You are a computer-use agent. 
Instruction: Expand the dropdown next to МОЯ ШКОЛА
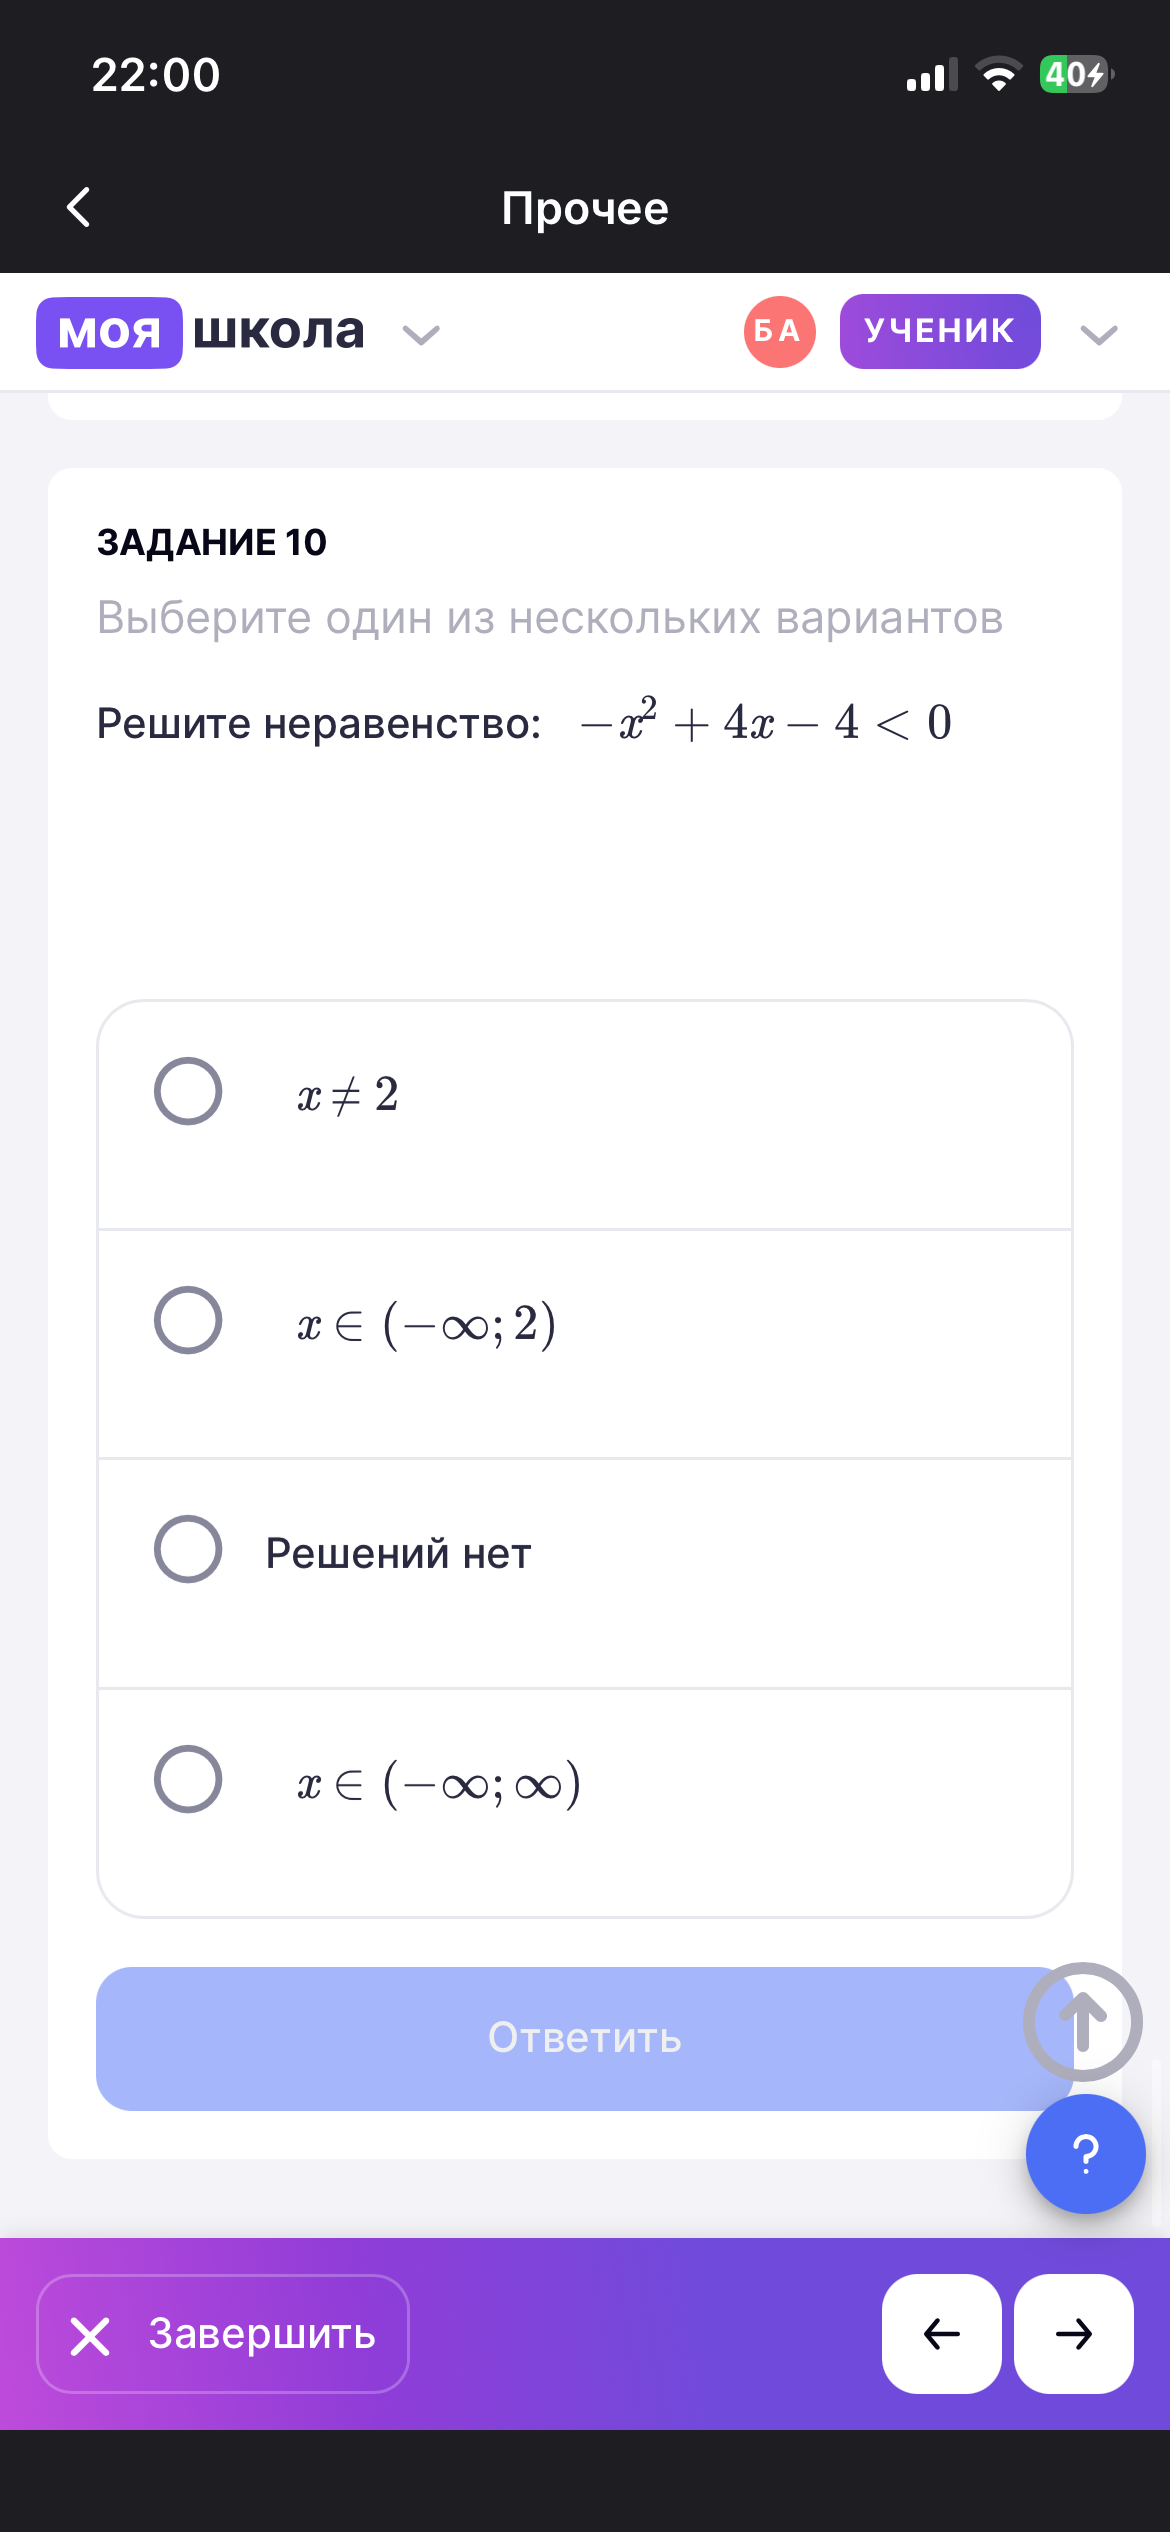422,335
